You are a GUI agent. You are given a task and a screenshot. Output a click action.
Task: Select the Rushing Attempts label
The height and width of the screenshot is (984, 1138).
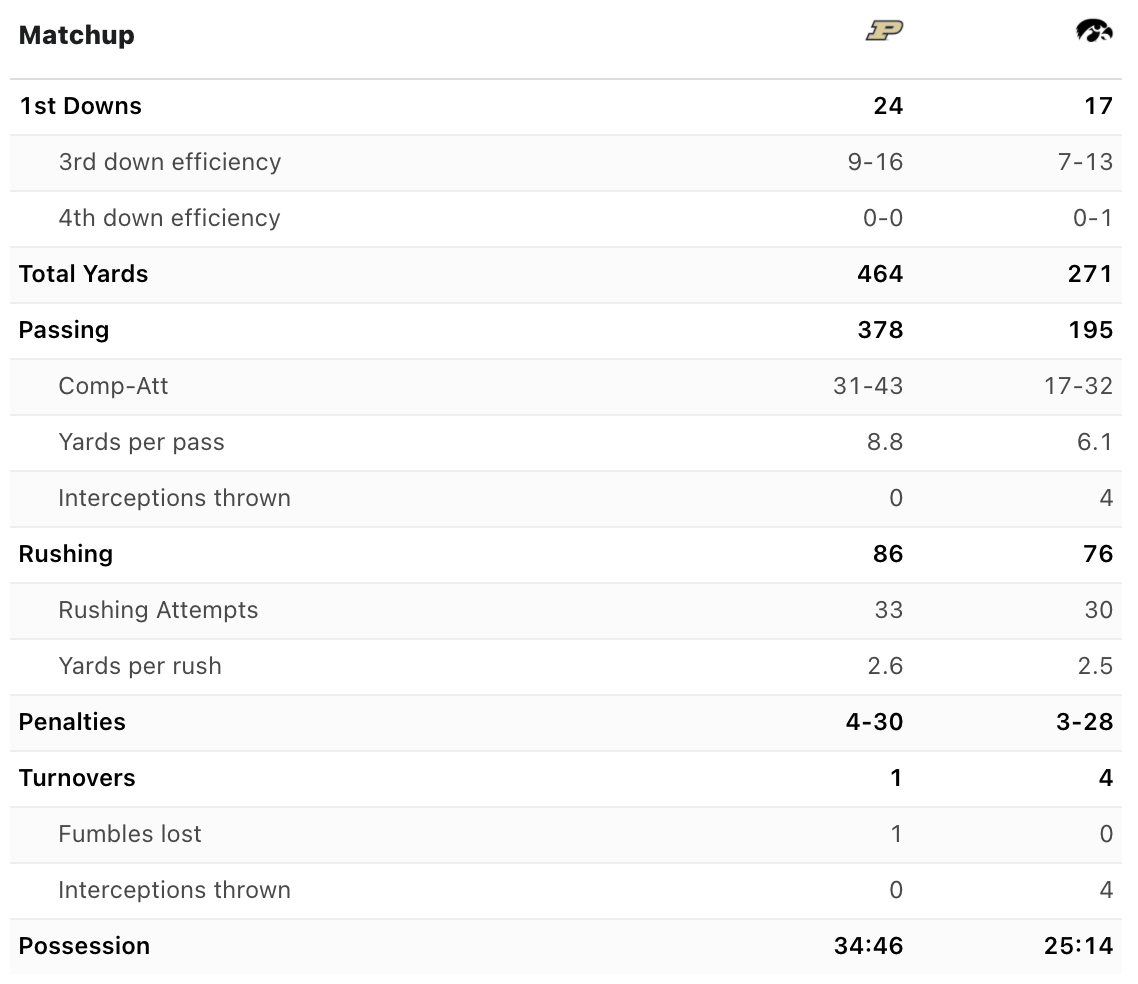(x=158, y=610)
